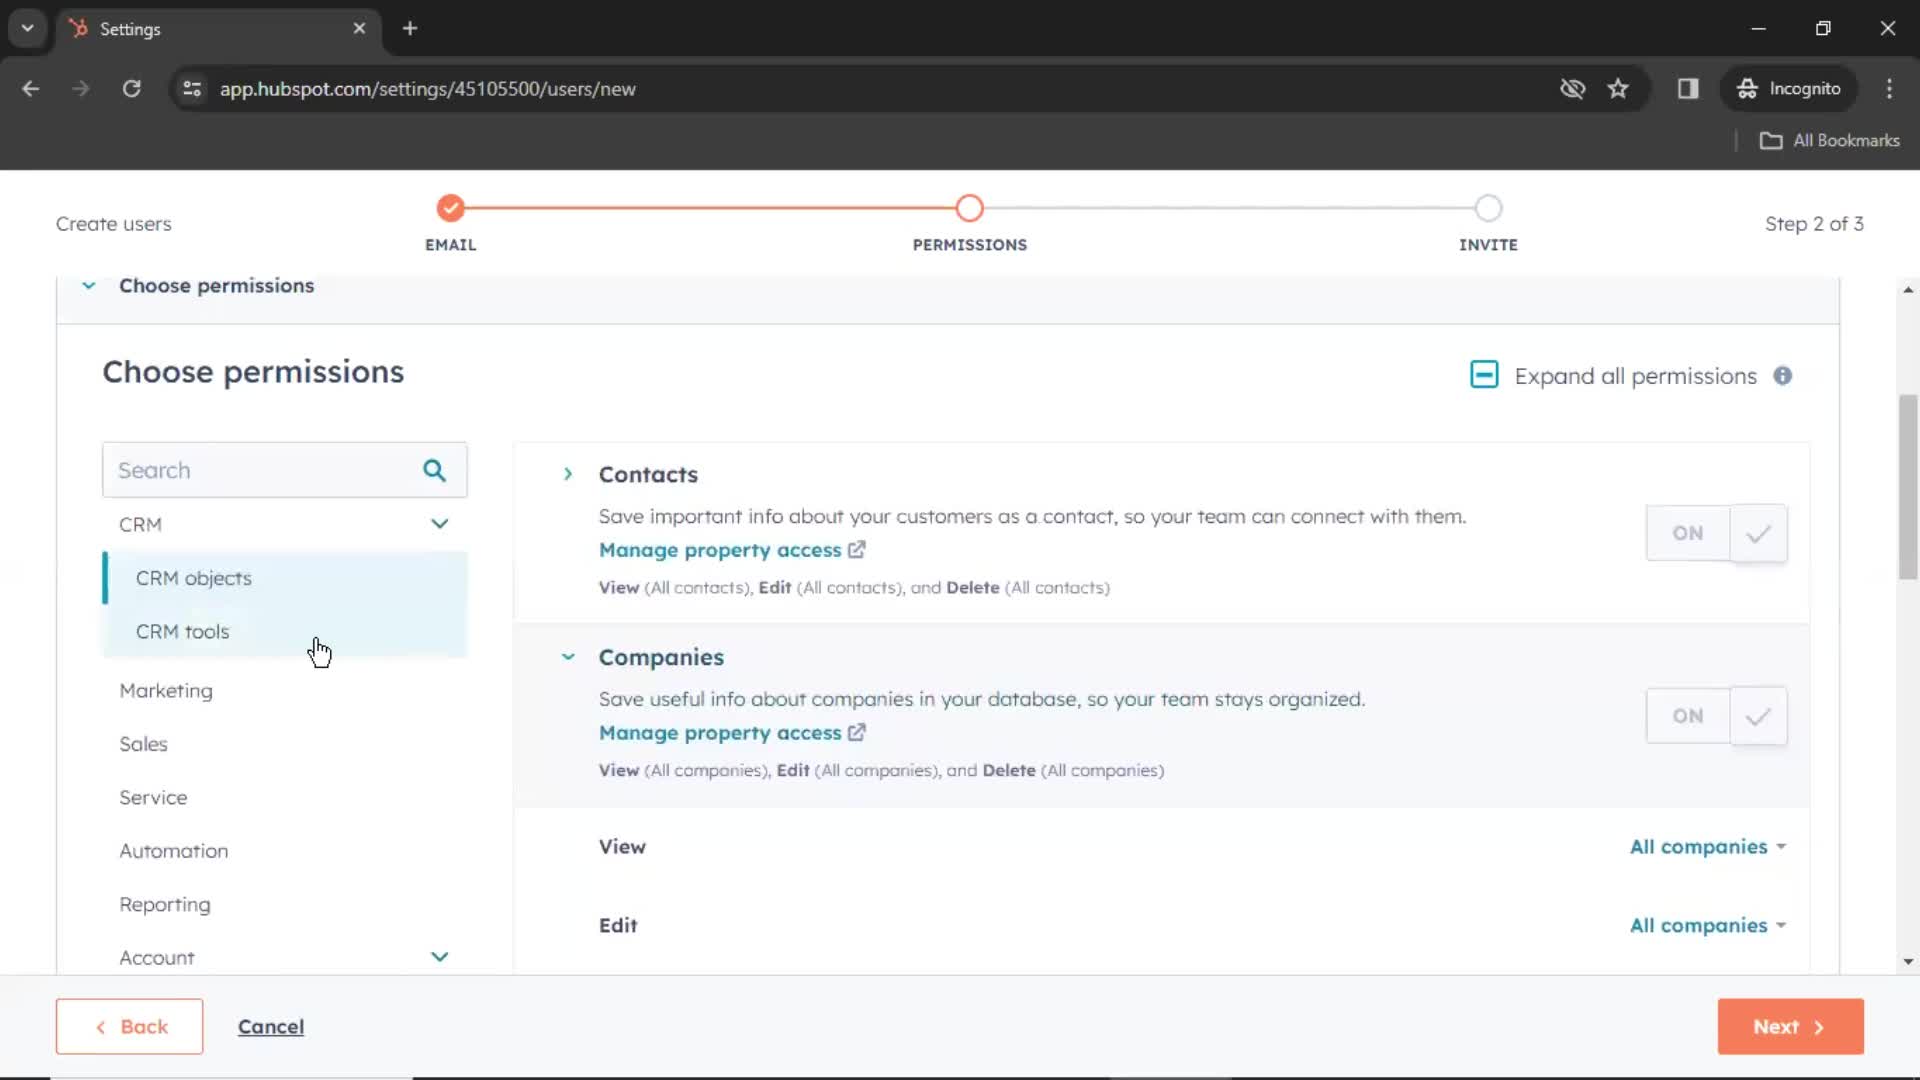Expand the Companies section chevron

(x=567, y=657)
